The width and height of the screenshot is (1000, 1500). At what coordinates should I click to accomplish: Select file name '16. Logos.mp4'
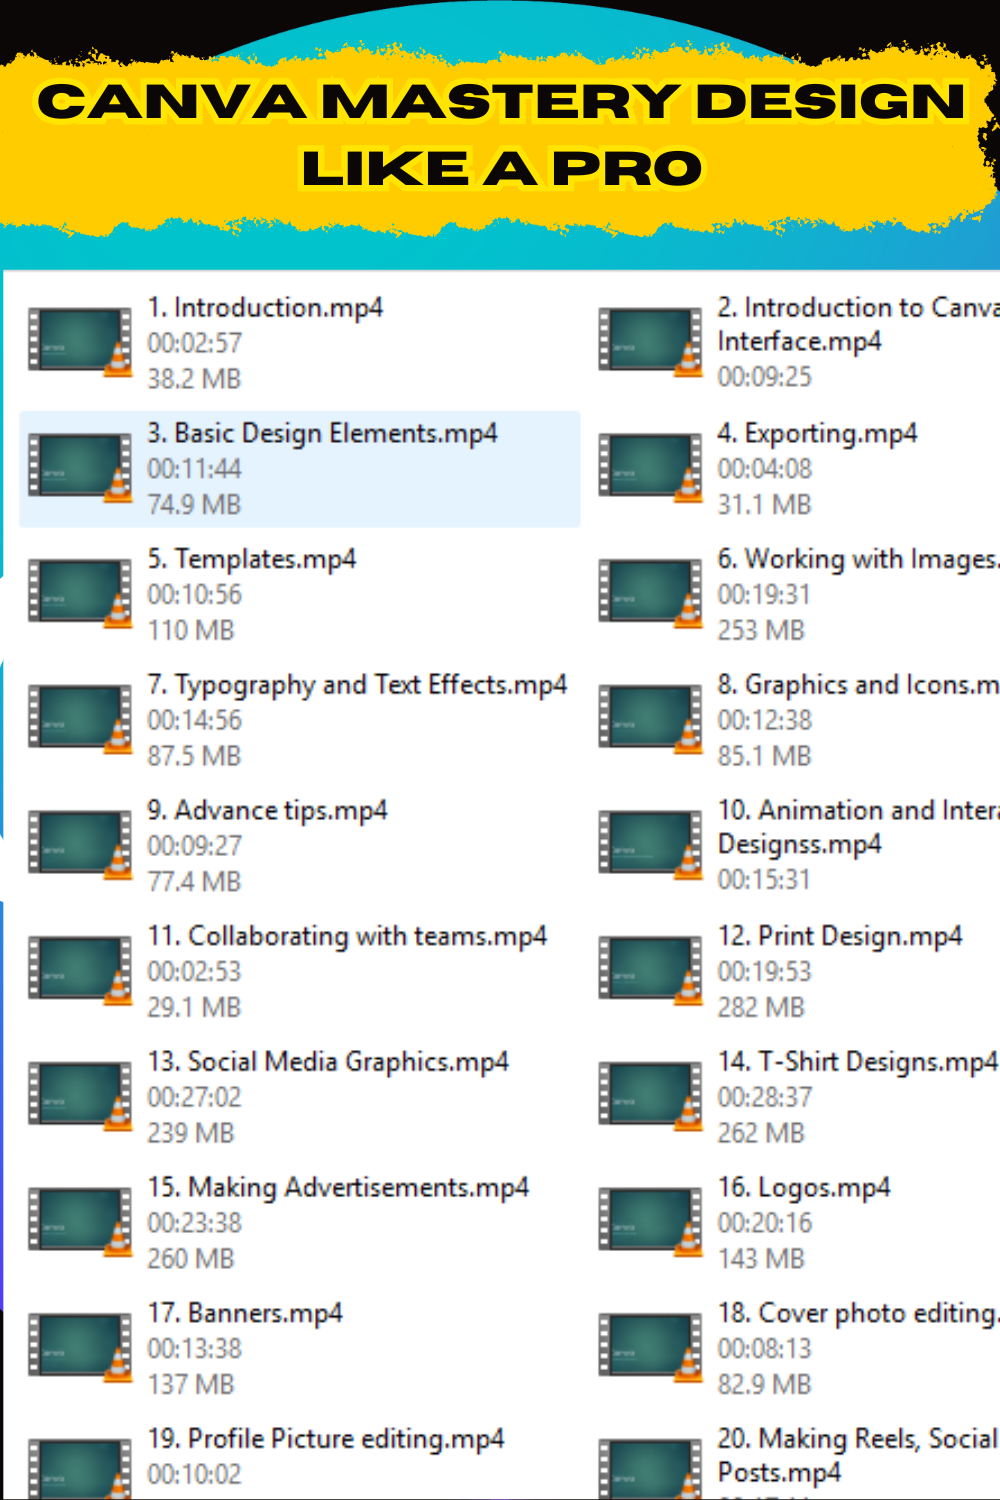804,1188
